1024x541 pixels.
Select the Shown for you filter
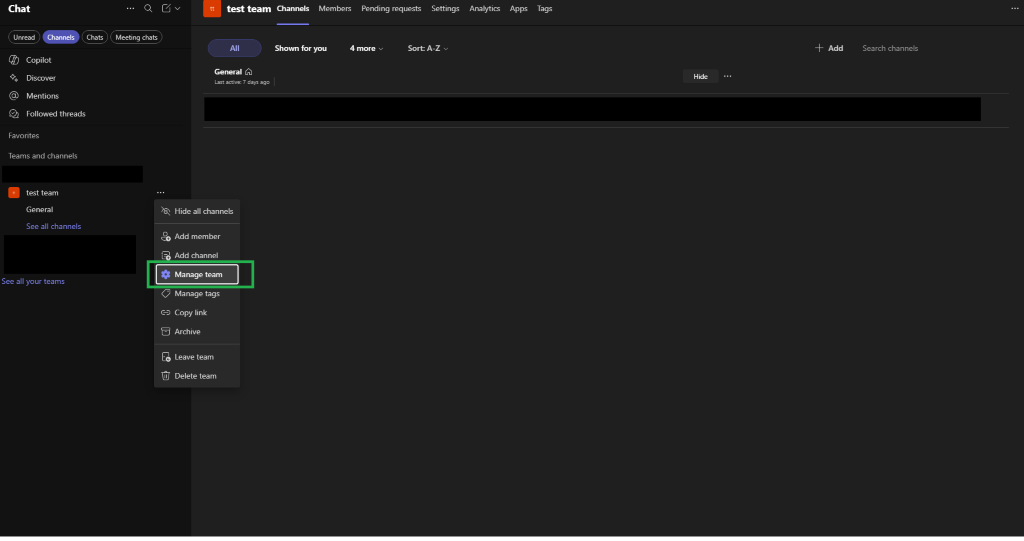pos(300,48)
